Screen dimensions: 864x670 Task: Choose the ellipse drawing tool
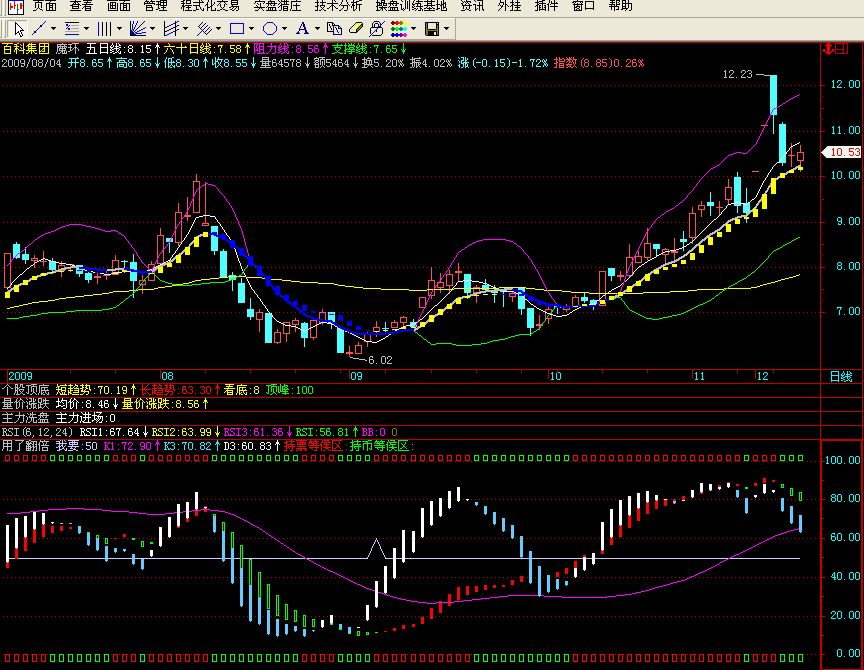270,28
